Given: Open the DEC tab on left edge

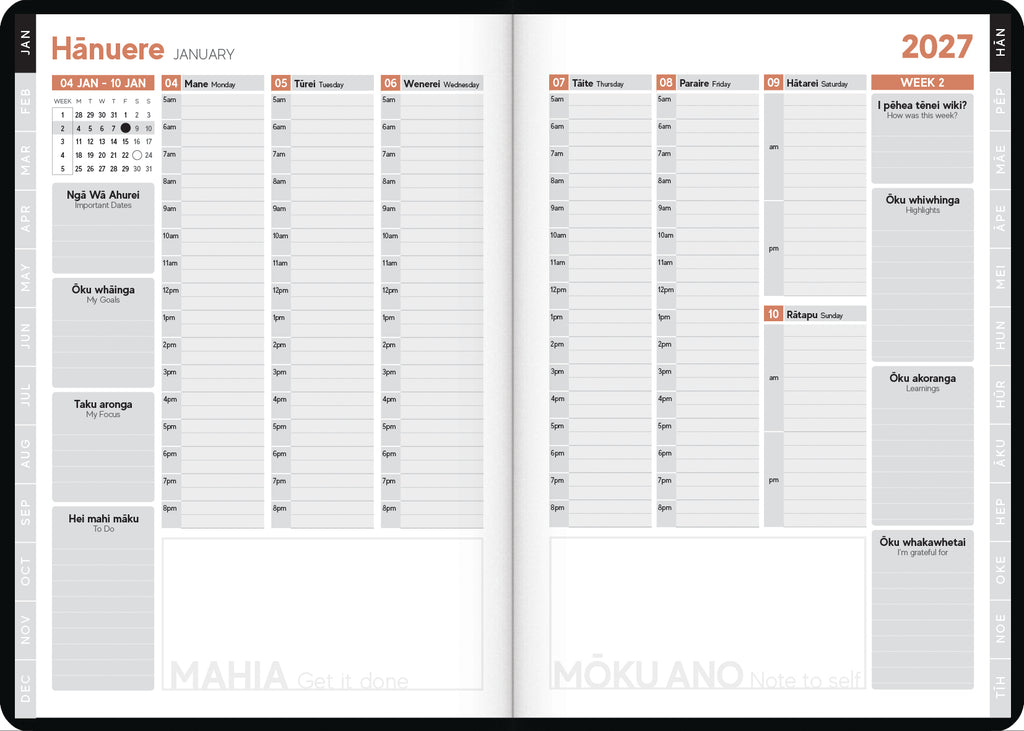Looking at the screenshot, I should (25, 689).
